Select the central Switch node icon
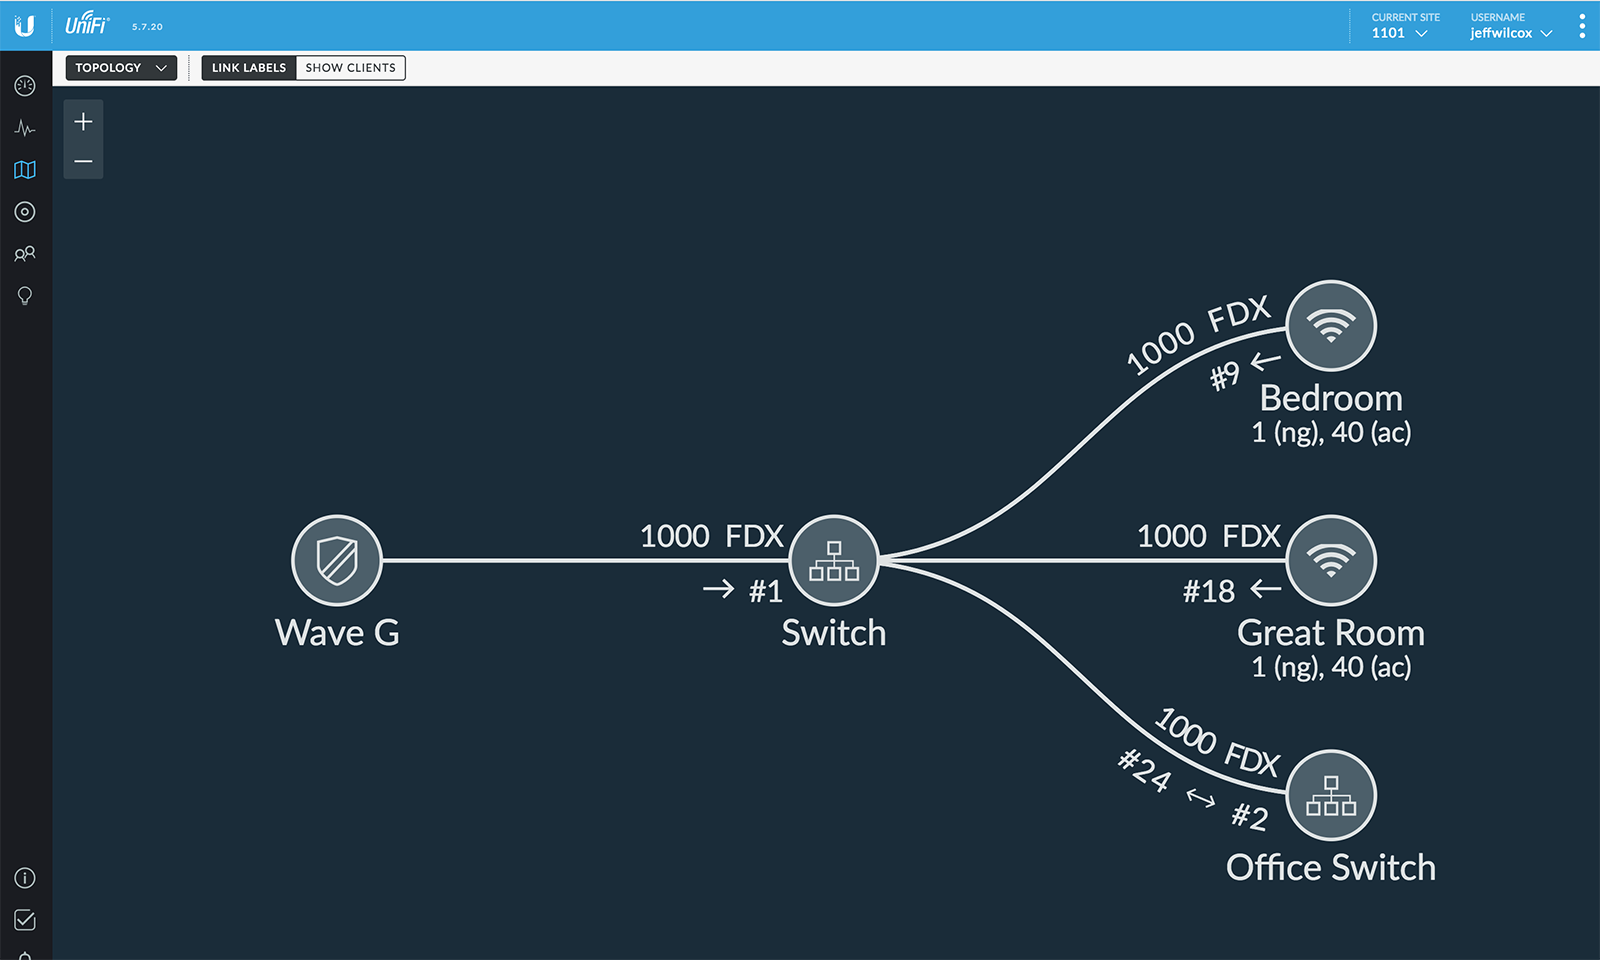This screenshot has width=1600, height=960. [x=834, y=560]
